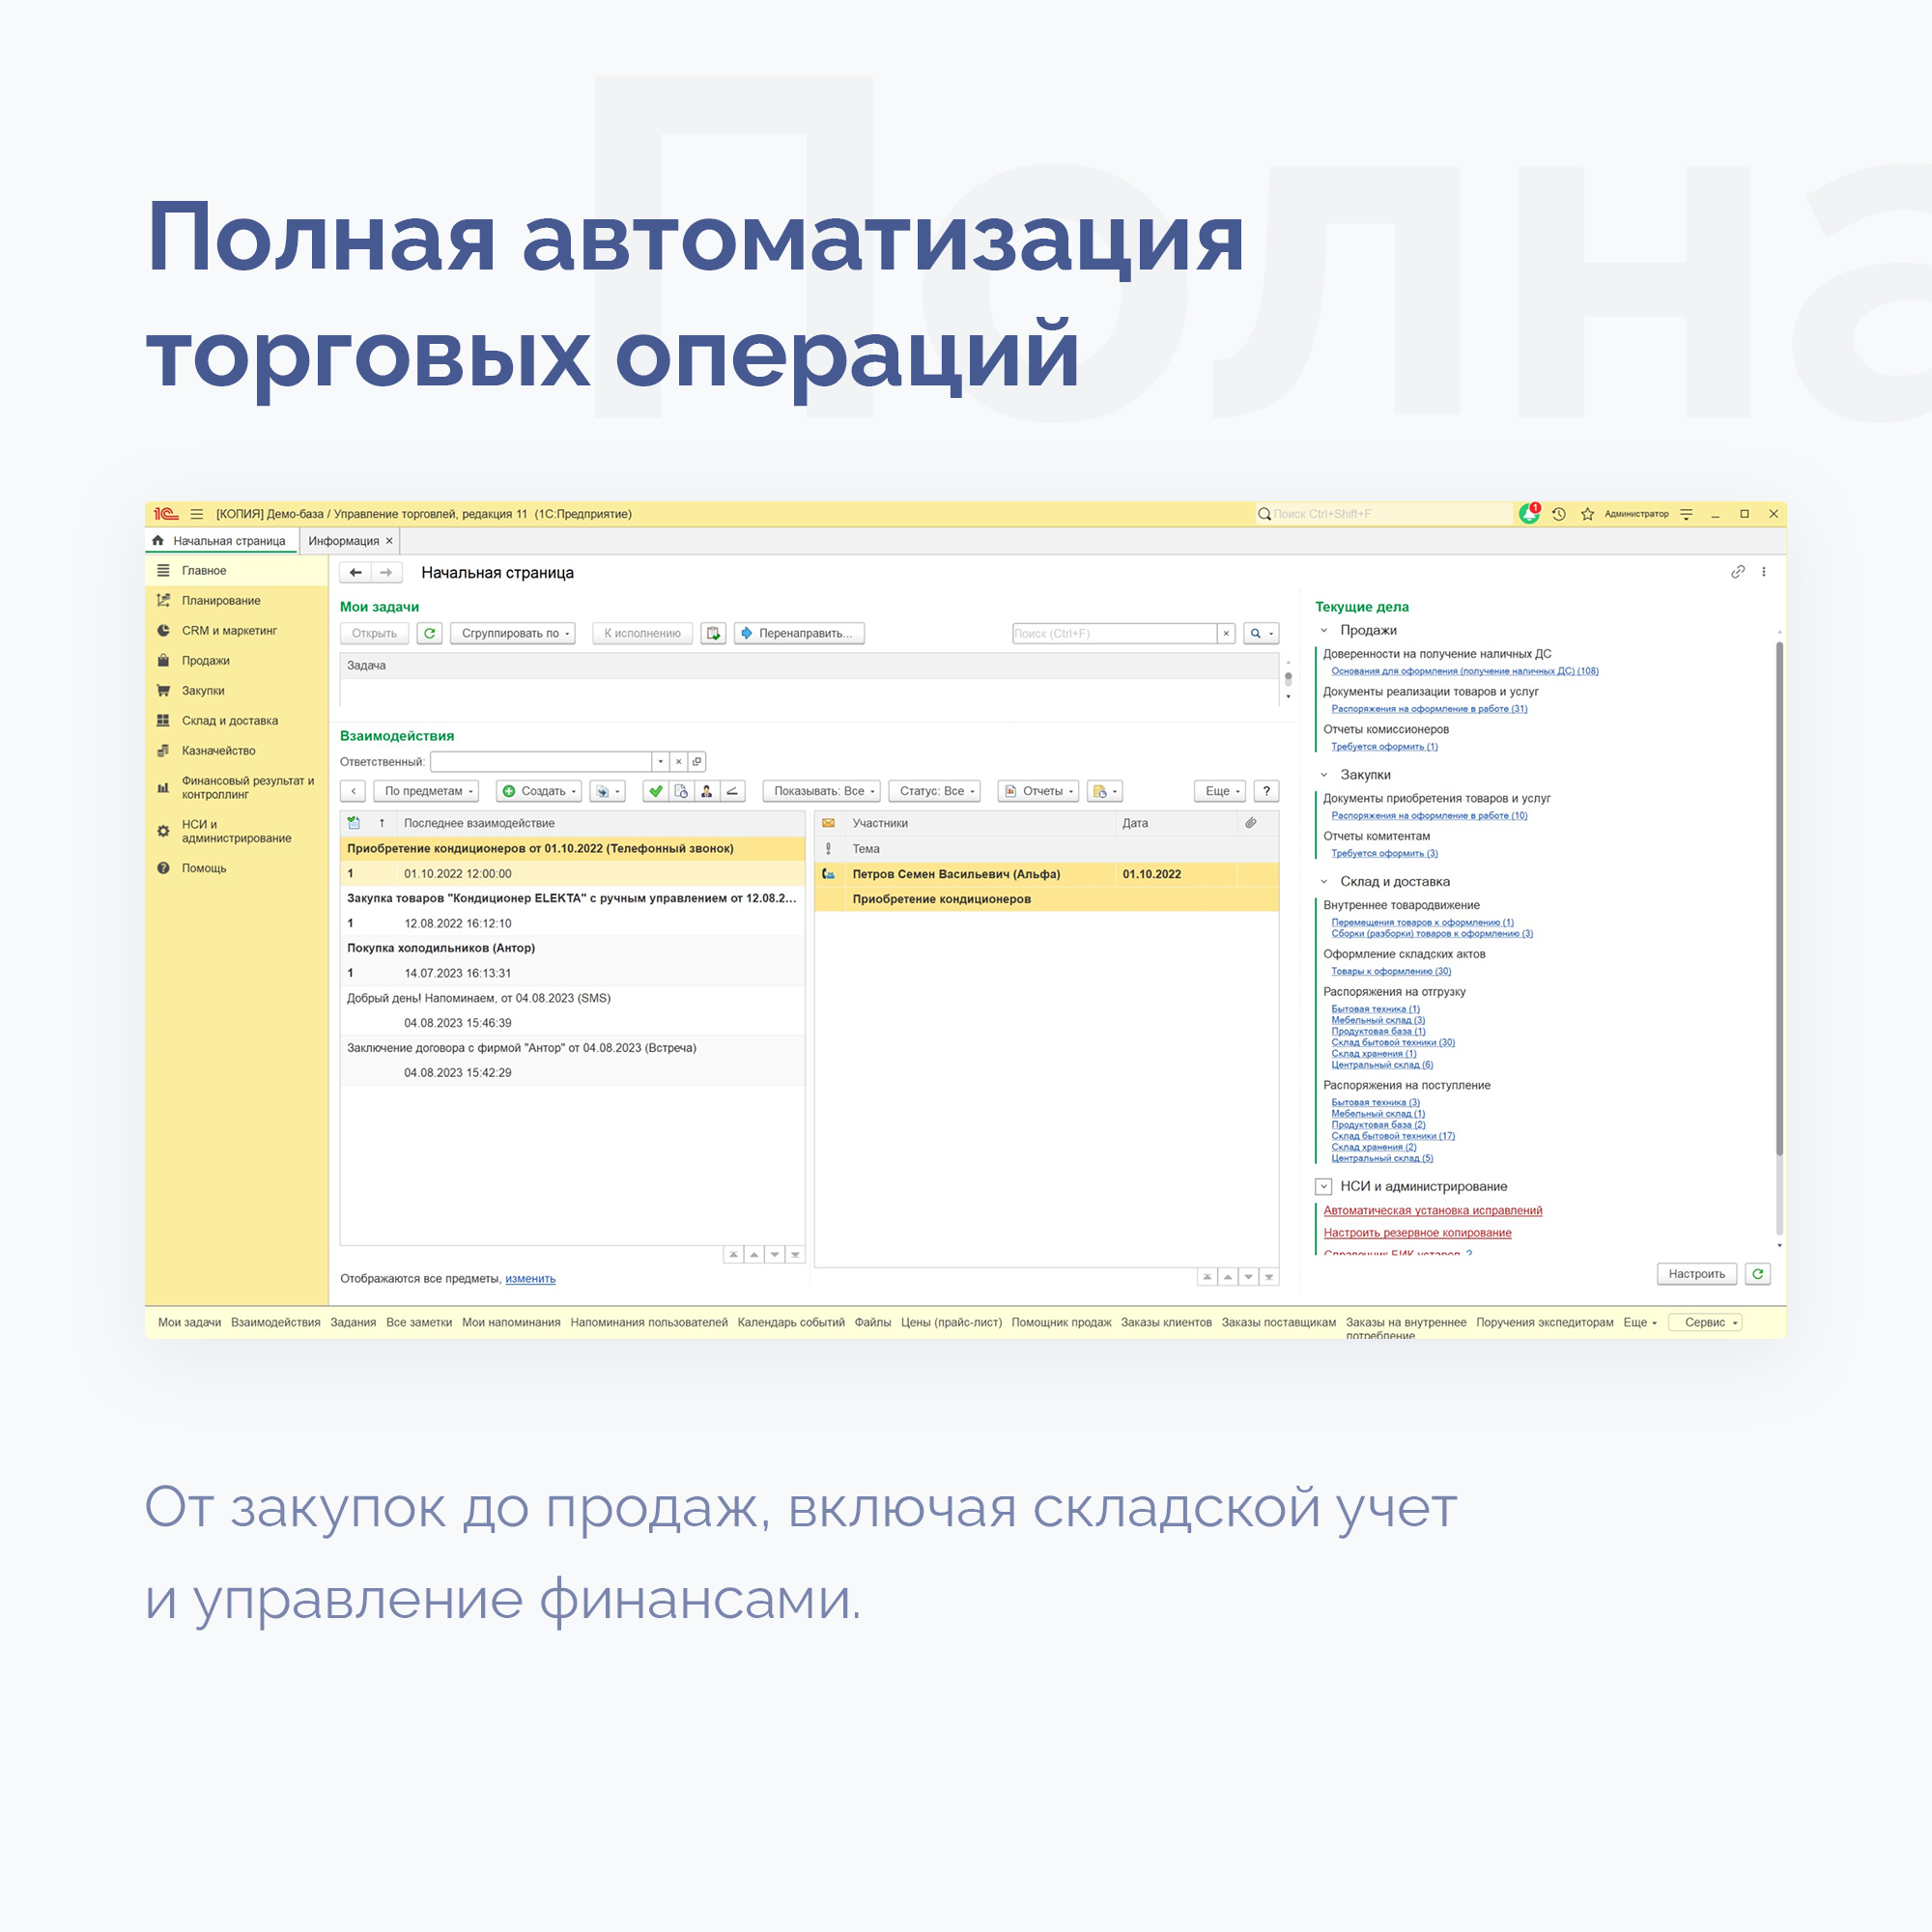Click the global search field Ctrl+Shift+F

(x=1385, y=514)
